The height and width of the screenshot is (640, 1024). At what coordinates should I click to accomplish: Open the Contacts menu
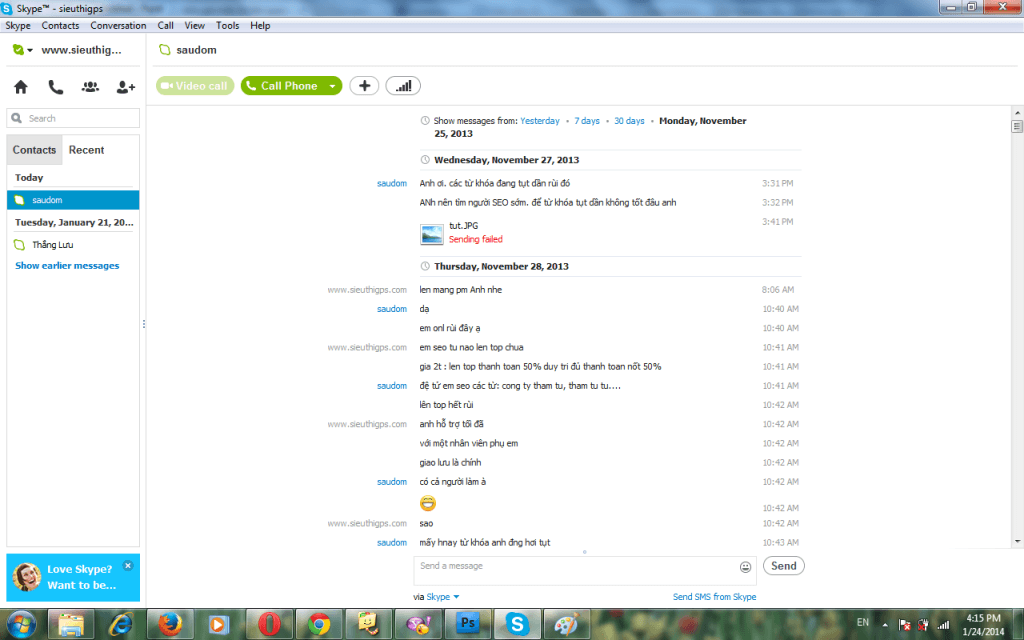tap(60, 25)
